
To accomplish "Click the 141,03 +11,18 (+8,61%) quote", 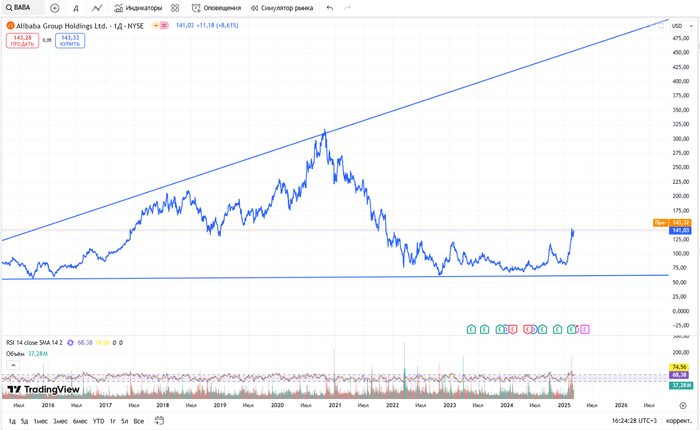I will (x=207, y=26).
